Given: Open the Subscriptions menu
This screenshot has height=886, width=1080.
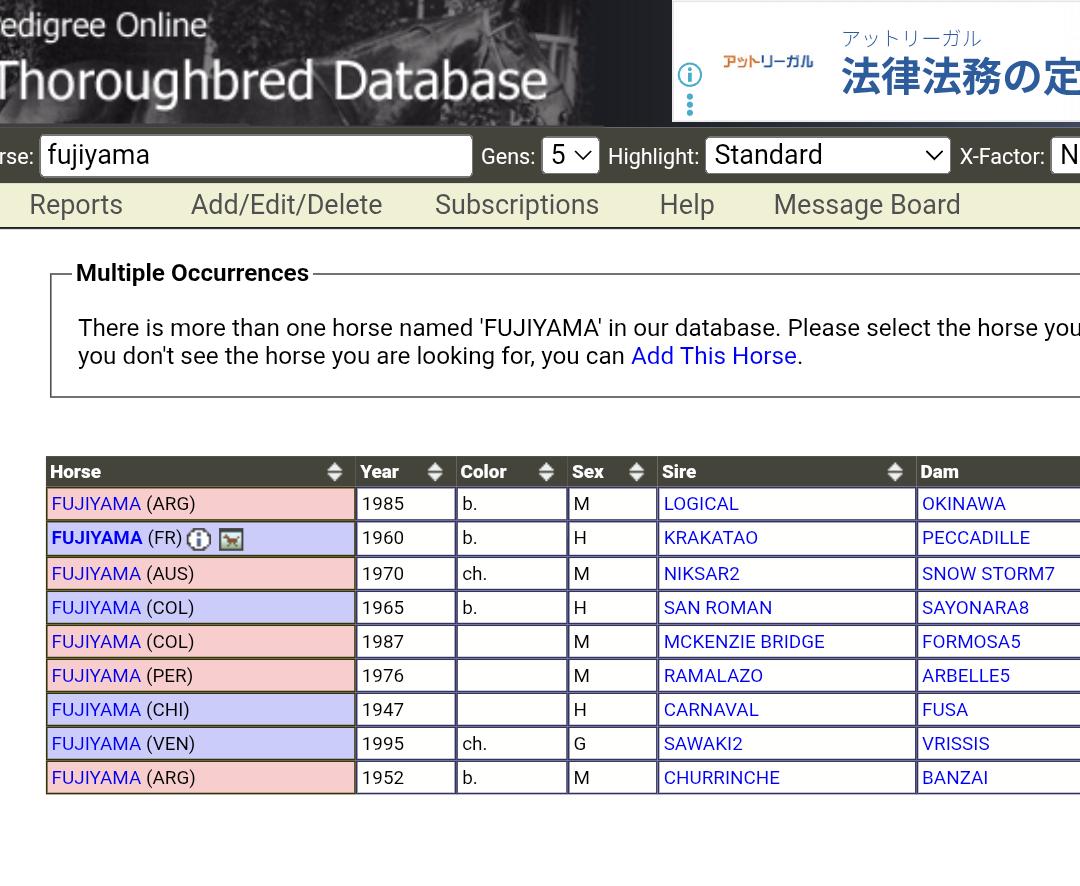Looking at the screenshot, I should [516, 205].
